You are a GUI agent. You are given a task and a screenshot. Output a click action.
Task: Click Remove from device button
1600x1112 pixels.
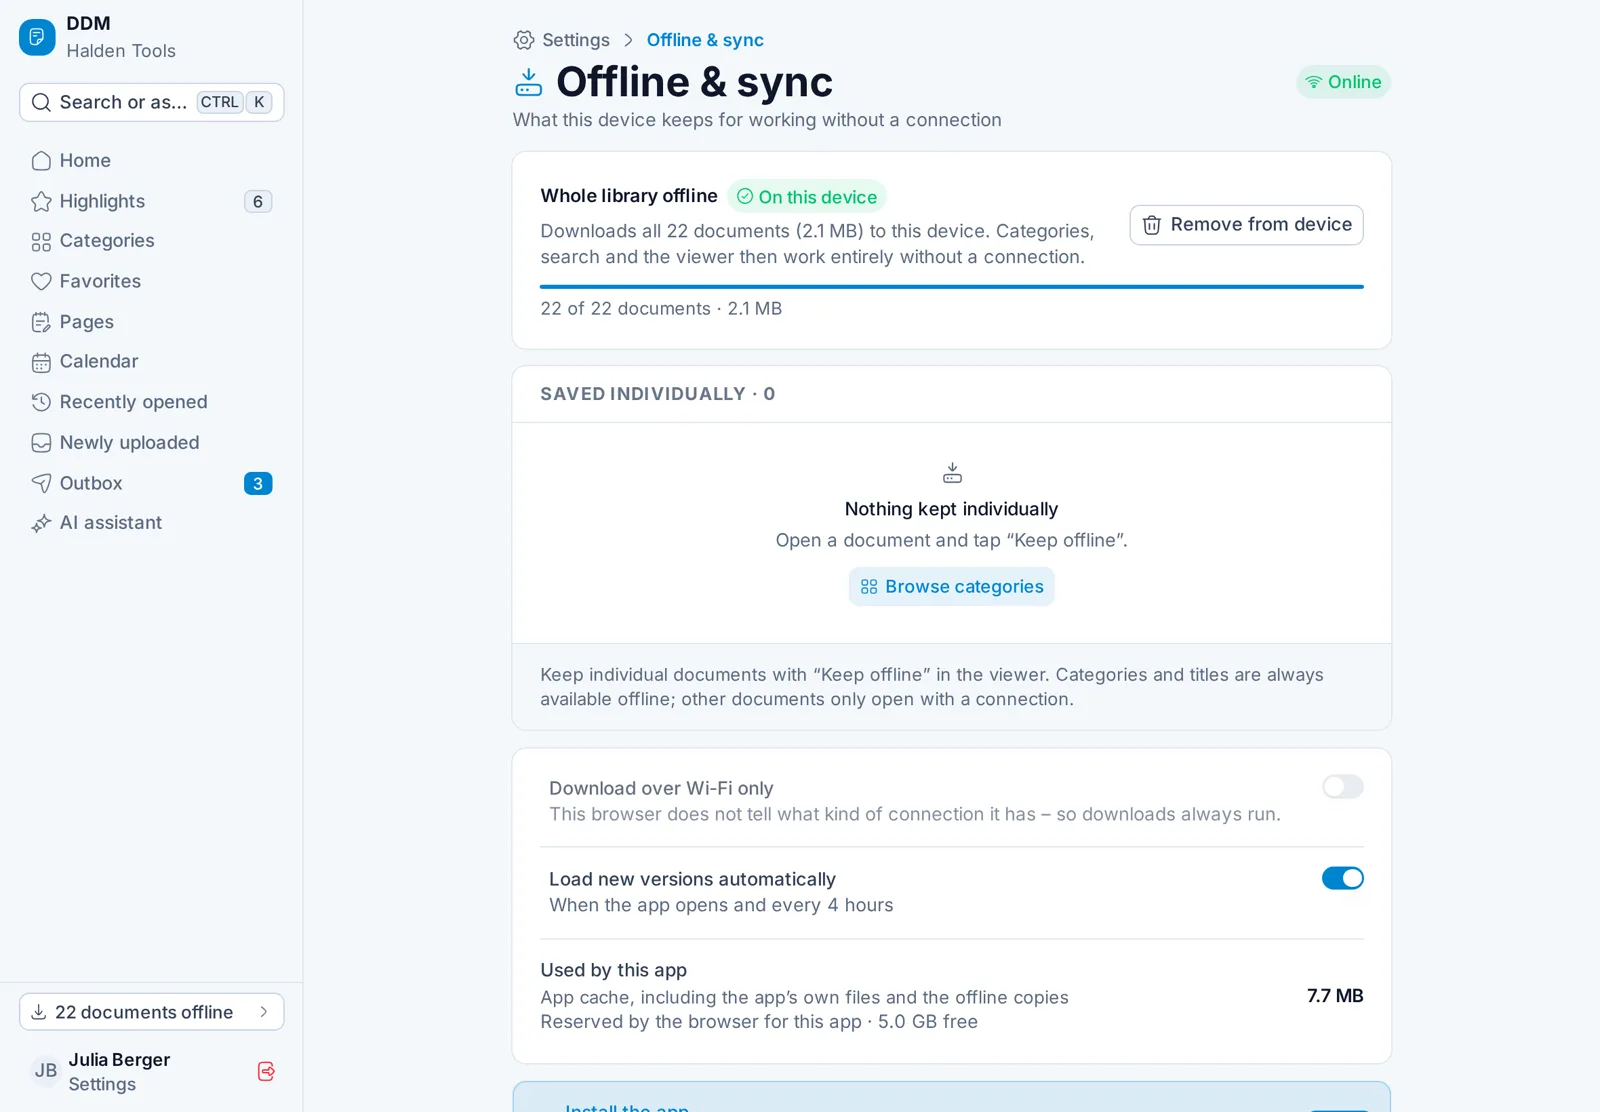1246,225
